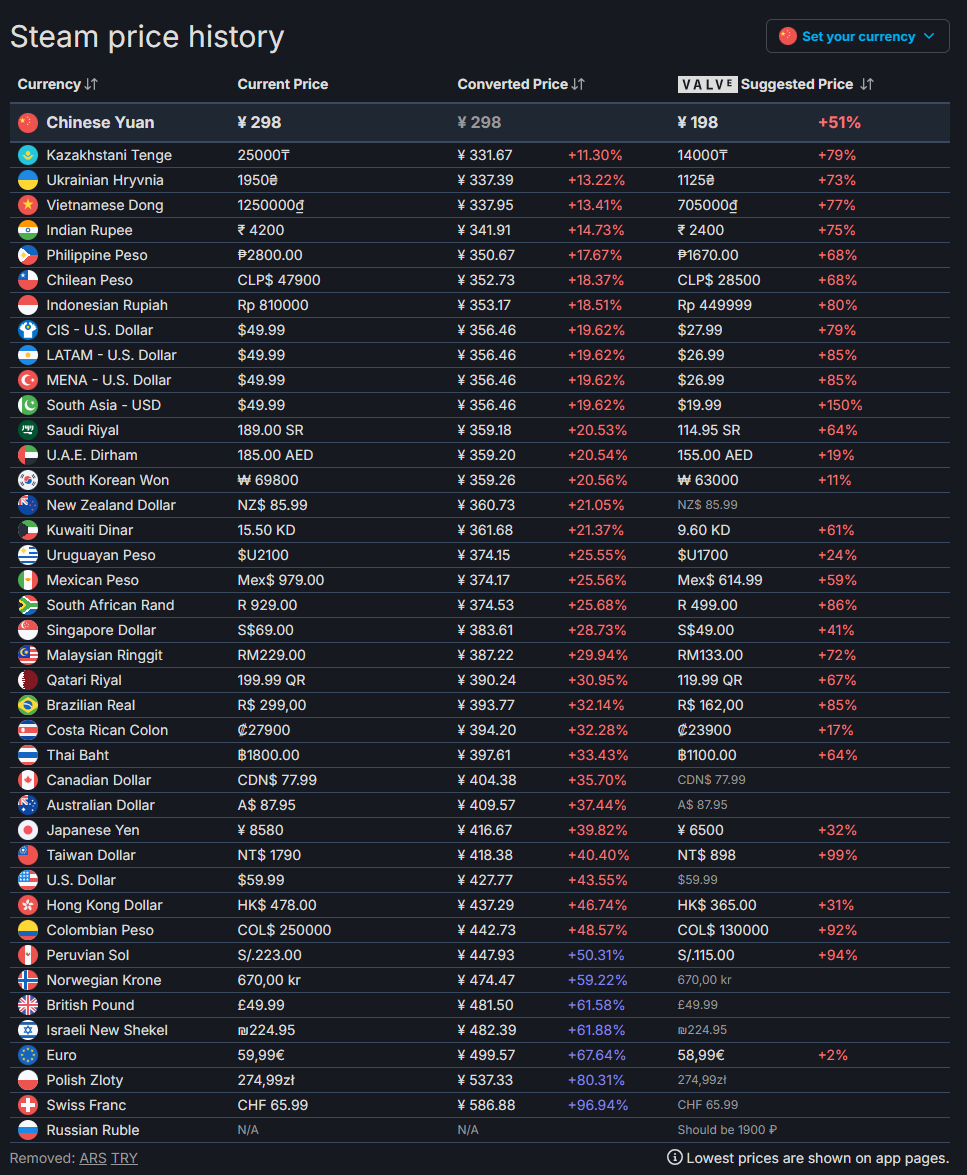Click the info icon near Lowest prices

tap(675, 1158)
